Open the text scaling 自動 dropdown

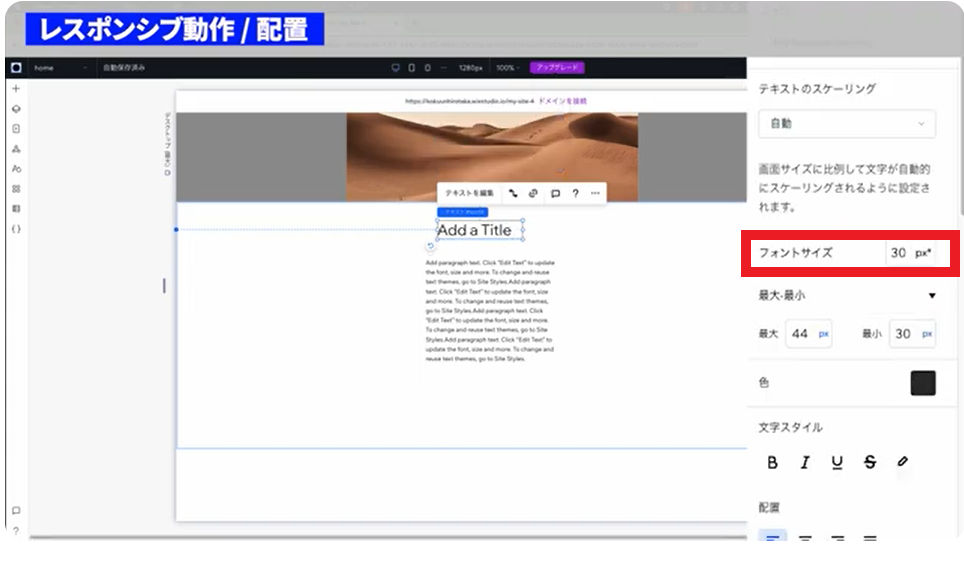(x=847, y=124)
